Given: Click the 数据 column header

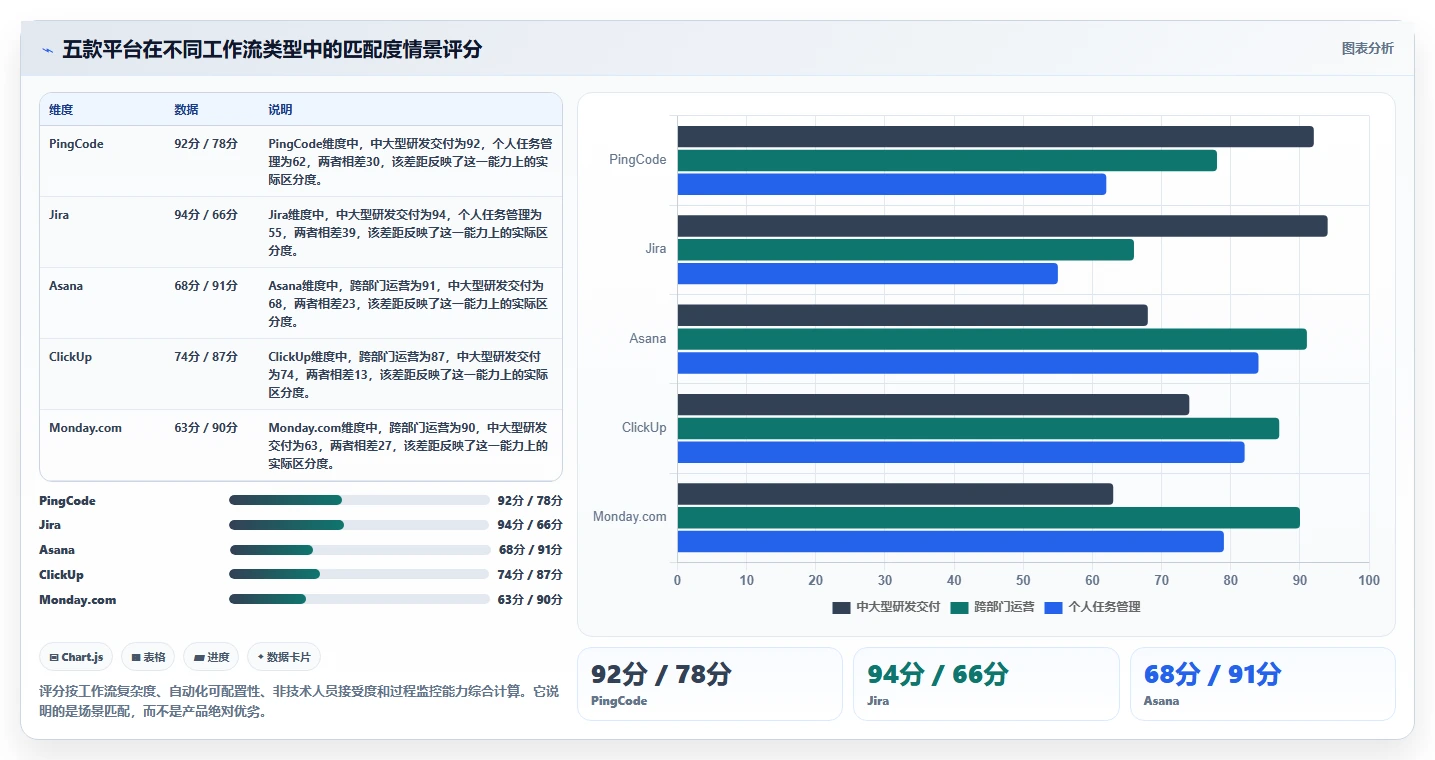Looking at the screenshot, I should tap(186, 110).
